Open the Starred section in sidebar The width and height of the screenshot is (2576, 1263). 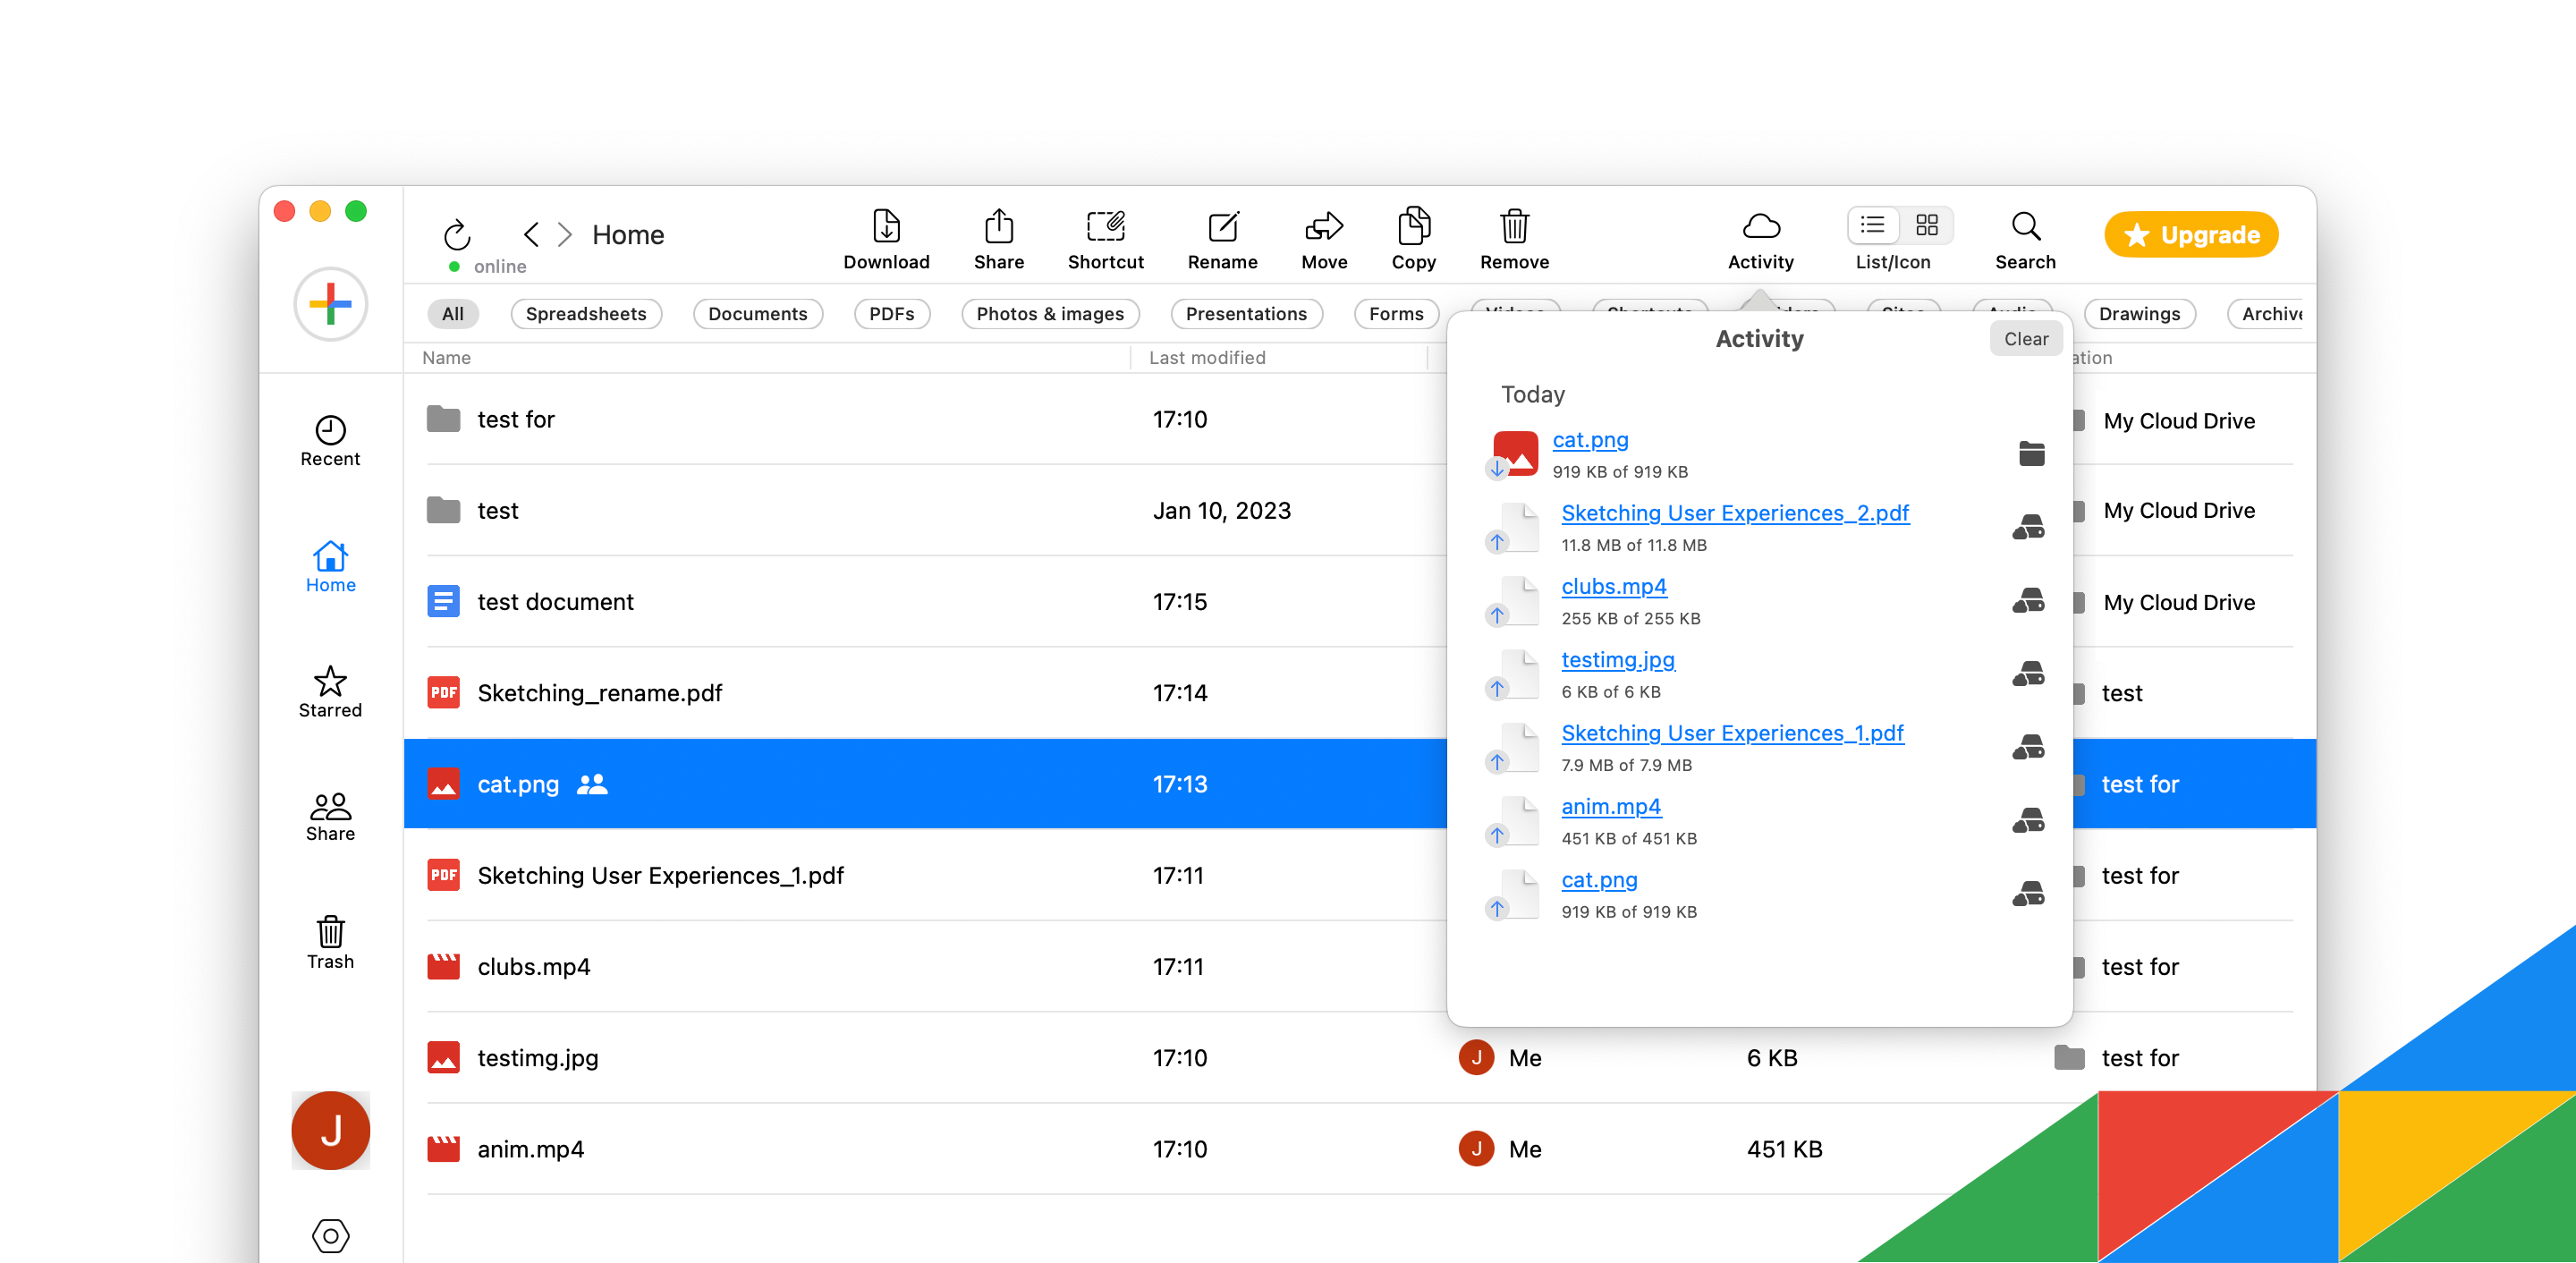[330, 691]
